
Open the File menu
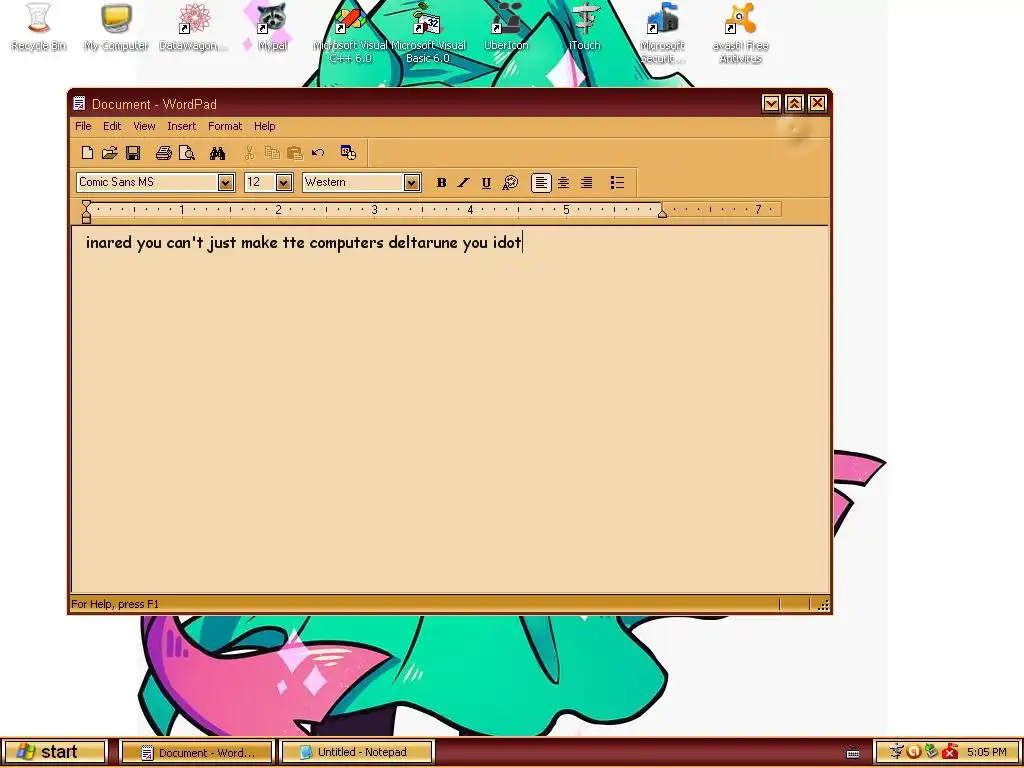83,126
